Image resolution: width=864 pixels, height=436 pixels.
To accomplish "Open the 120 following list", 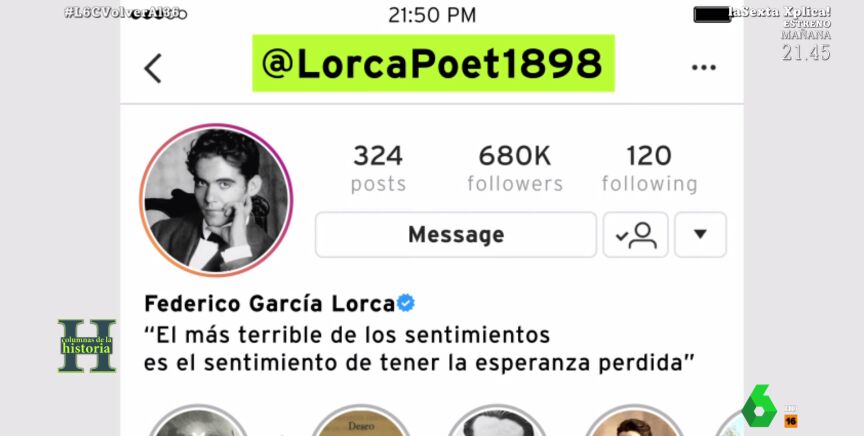I will pos(649,169).
